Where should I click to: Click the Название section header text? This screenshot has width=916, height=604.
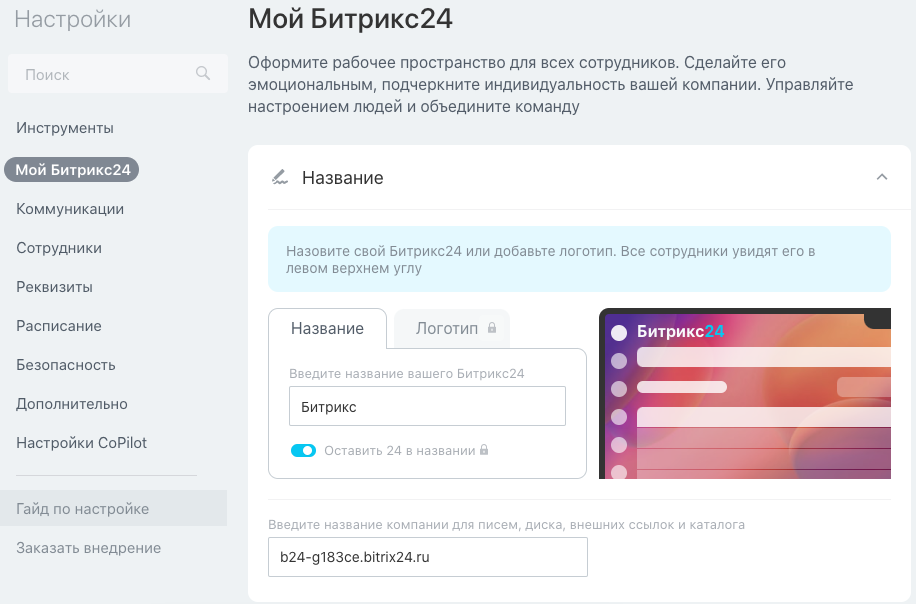[x=342, y=178]
